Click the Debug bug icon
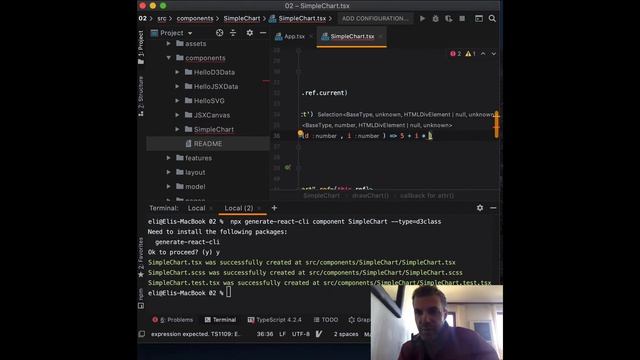 pyautogui.click(x=436, y=18)
